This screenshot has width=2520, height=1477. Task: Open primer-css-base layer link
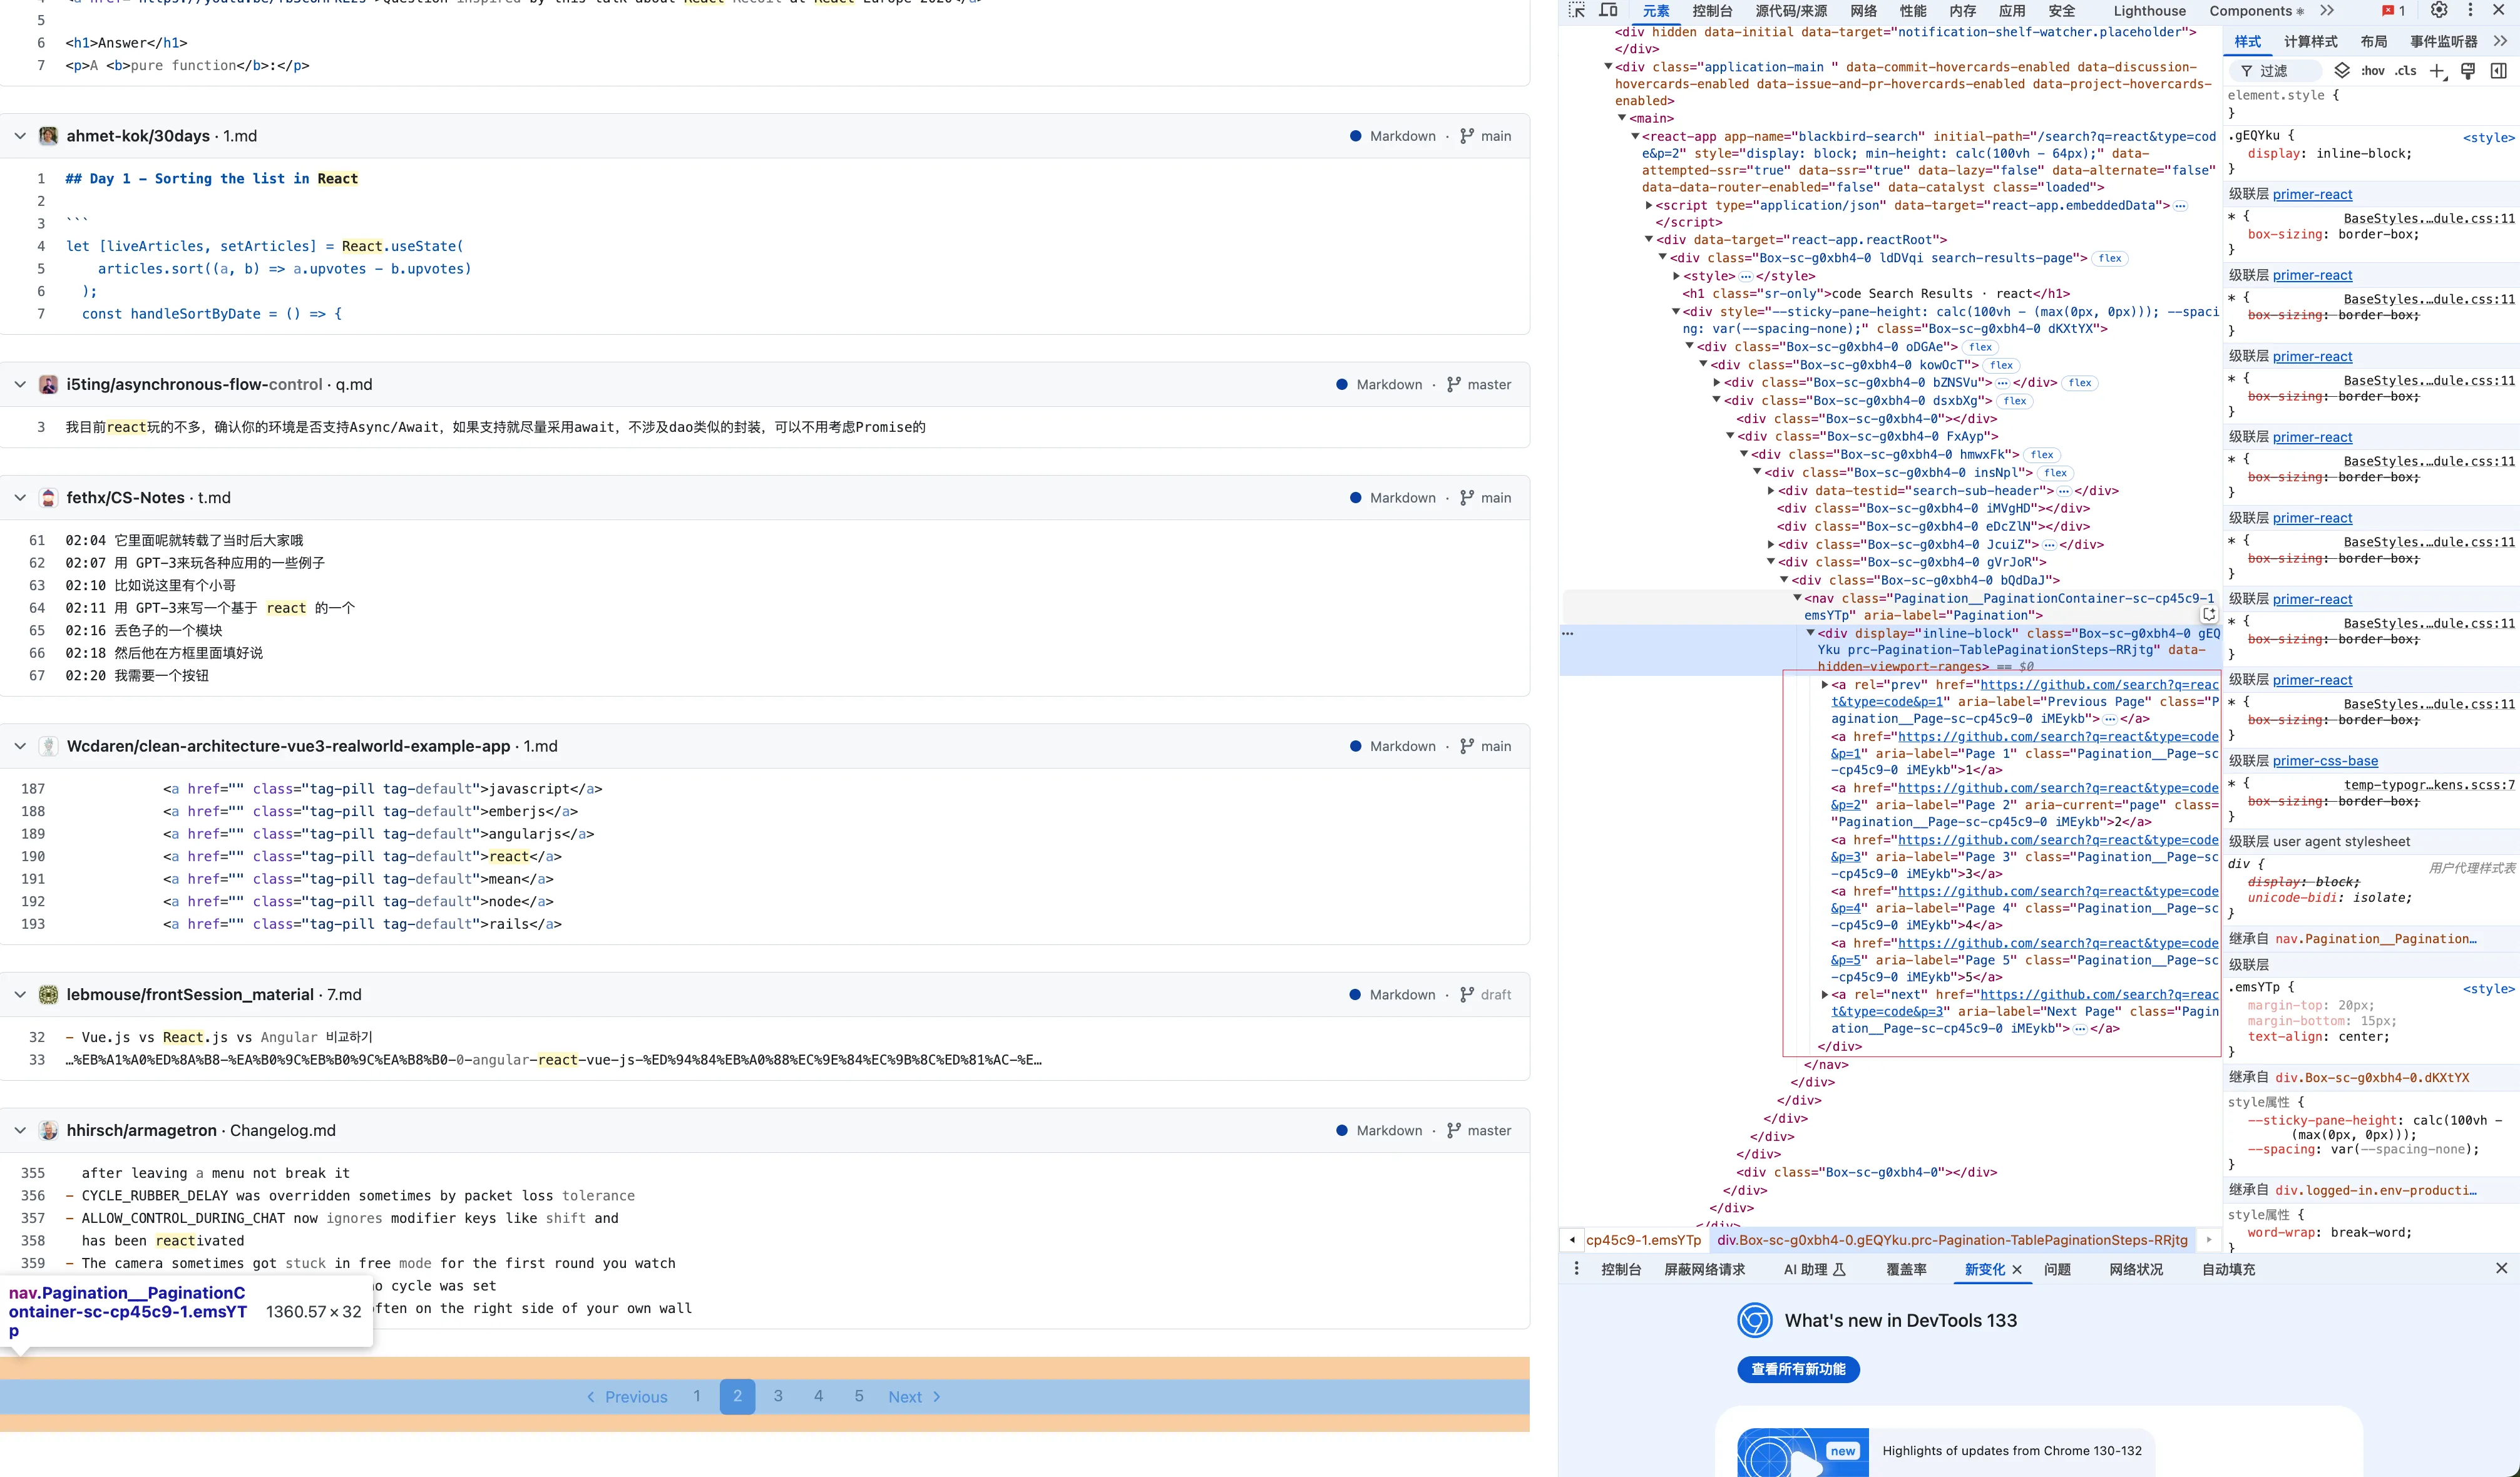(2325, 761)
